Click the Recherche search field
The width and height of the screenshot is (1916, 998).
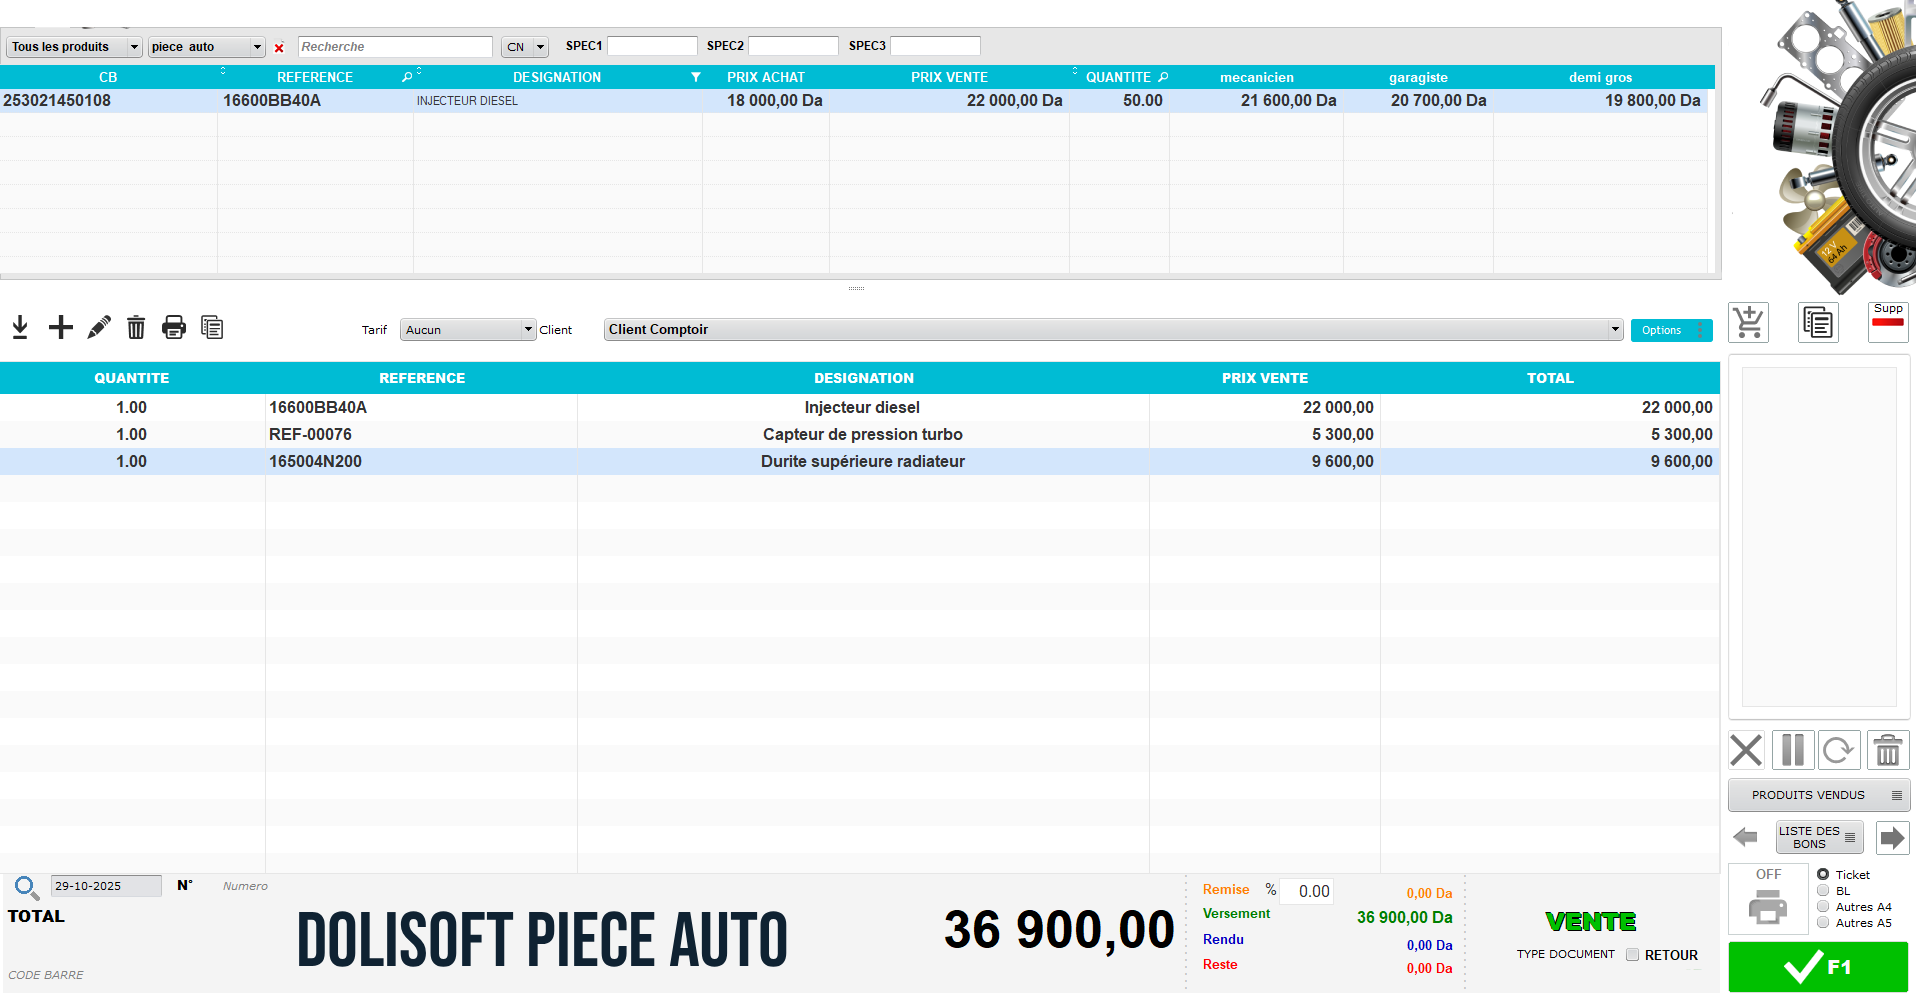(x=394, y=47)
